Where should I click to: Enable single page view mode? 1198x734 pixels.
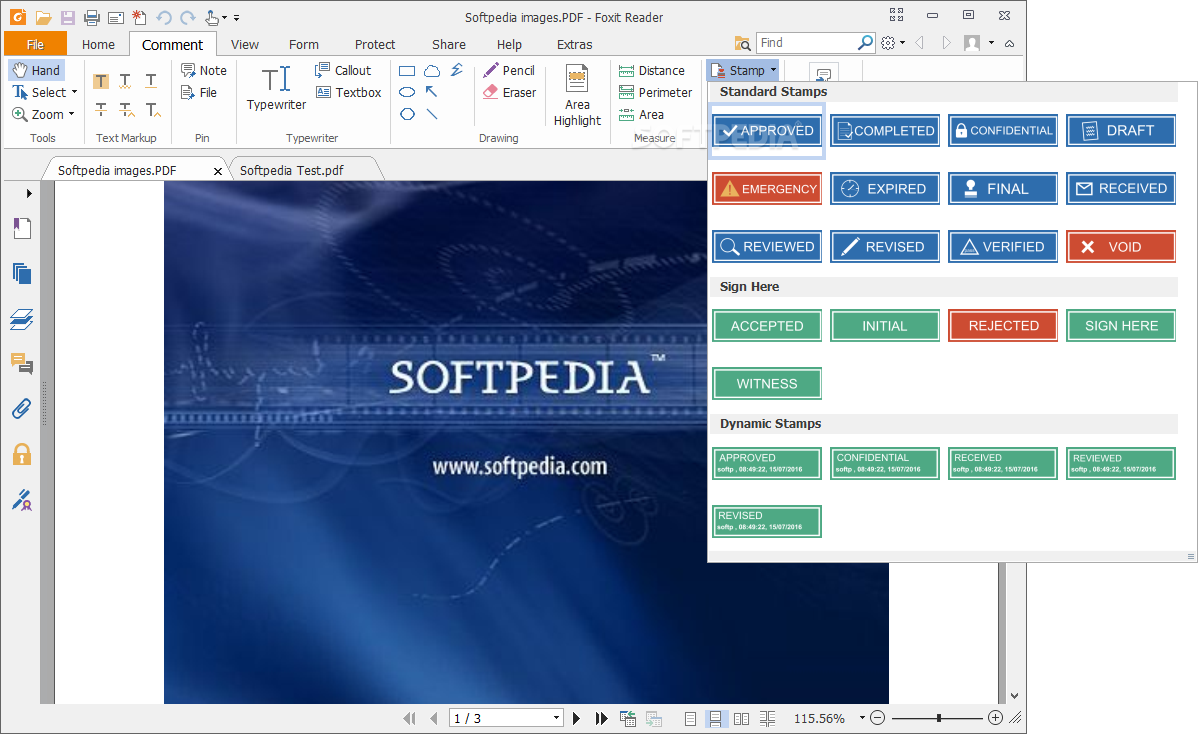pyautogui.click(x=690, y=718)
